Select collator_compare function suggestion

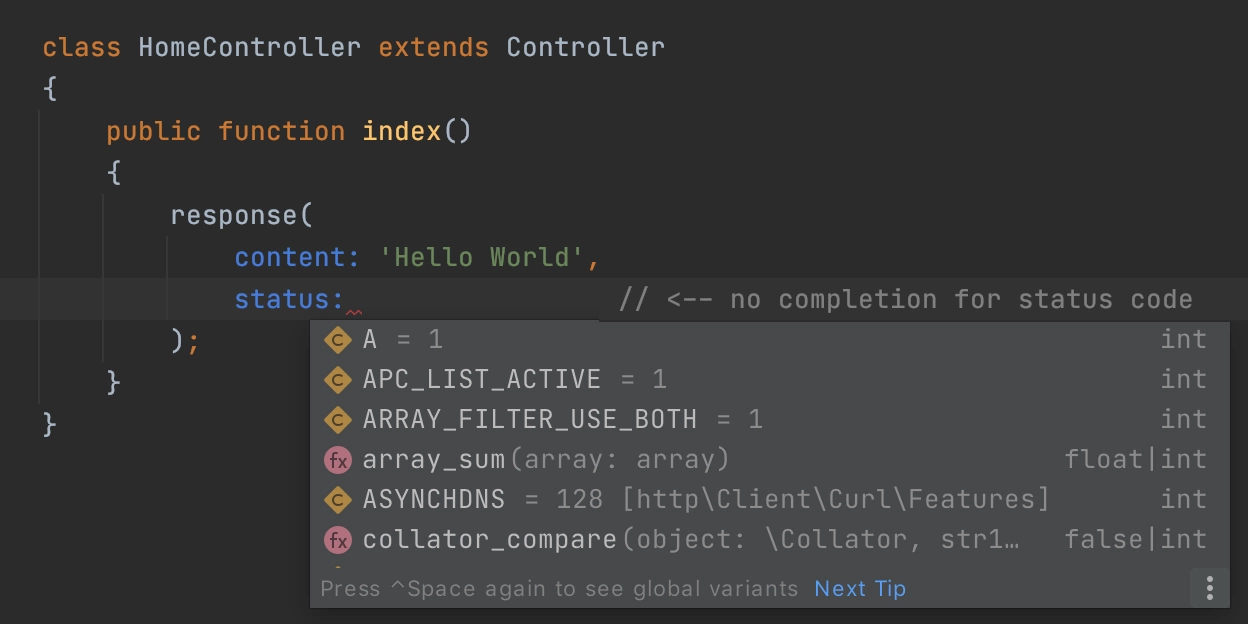766,540
